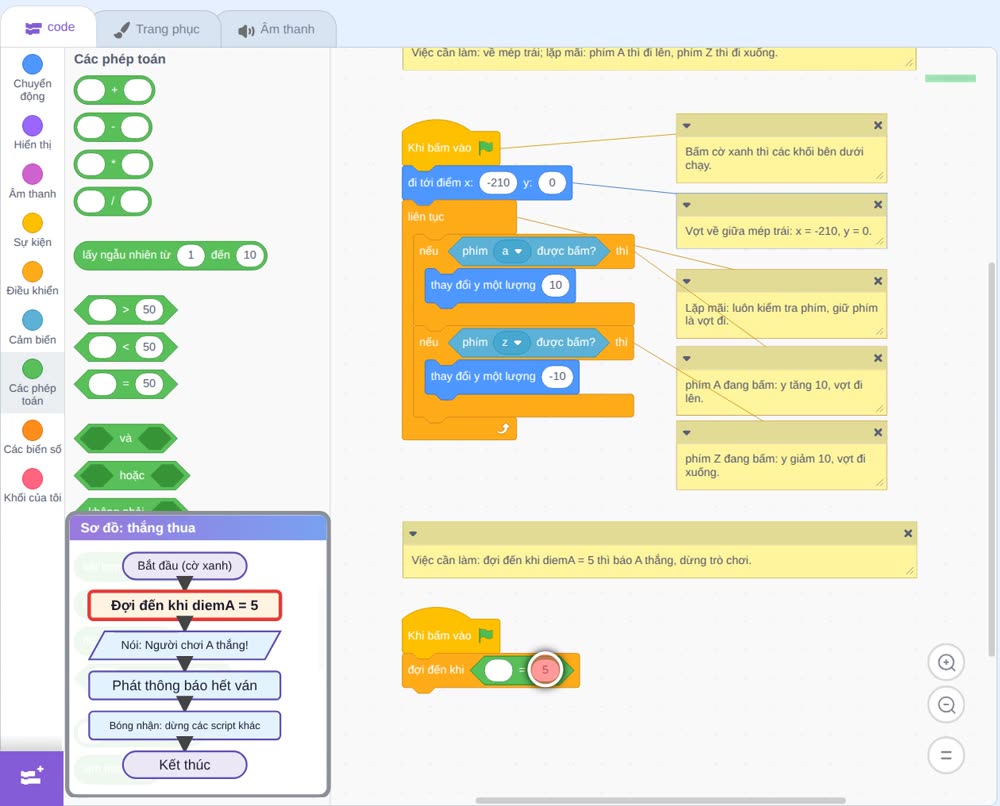Collapse the 'Lặp mãi' comment
This screenshot has width=1000, height=806.
686,281
